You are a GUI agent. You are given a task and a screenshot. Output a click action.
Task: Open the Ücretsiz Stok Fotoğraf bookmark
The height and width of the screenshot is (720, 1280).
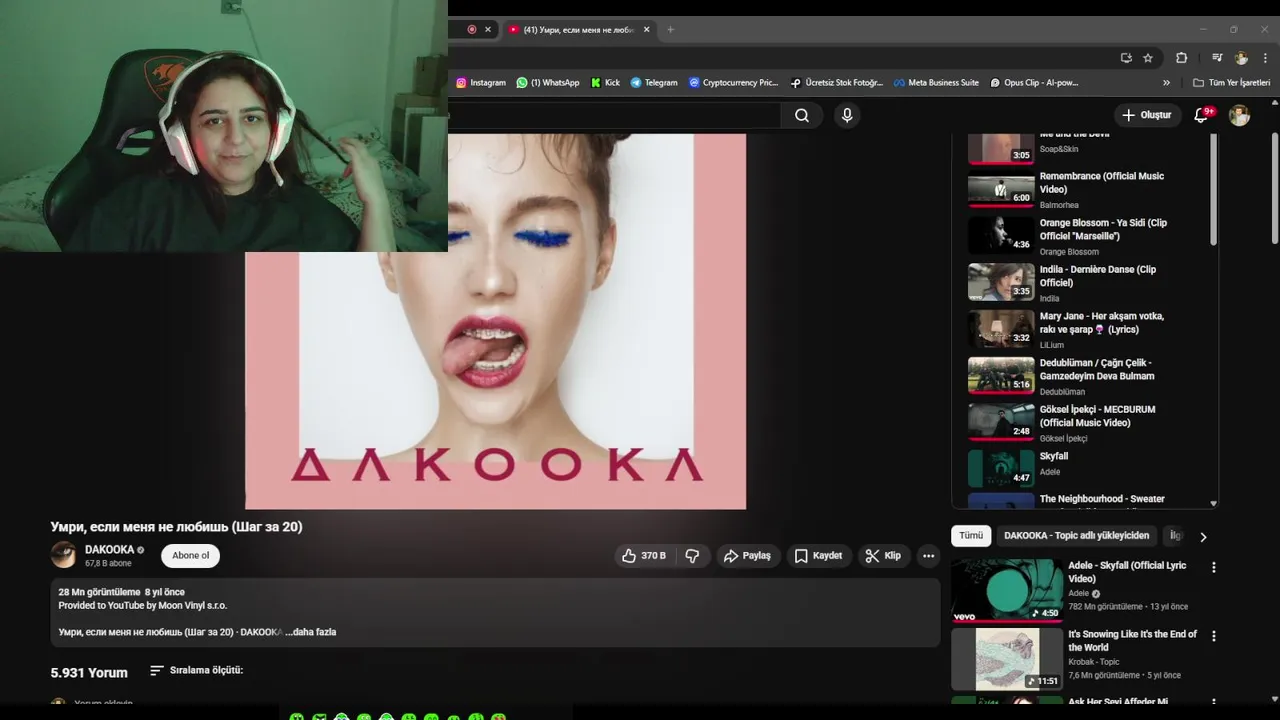pyautogui.click(x=836, y=83)
